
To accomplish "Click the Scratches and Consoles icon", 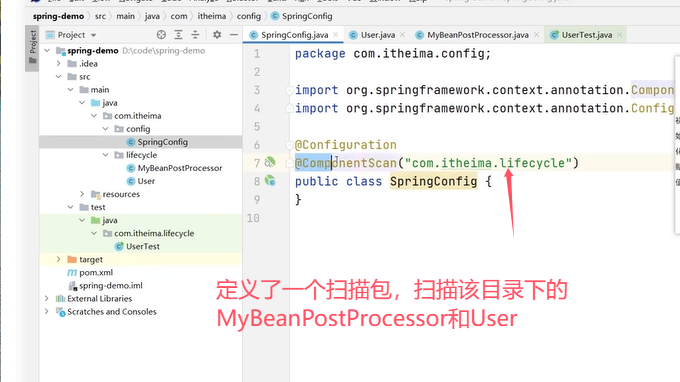I will click(60, 312).
